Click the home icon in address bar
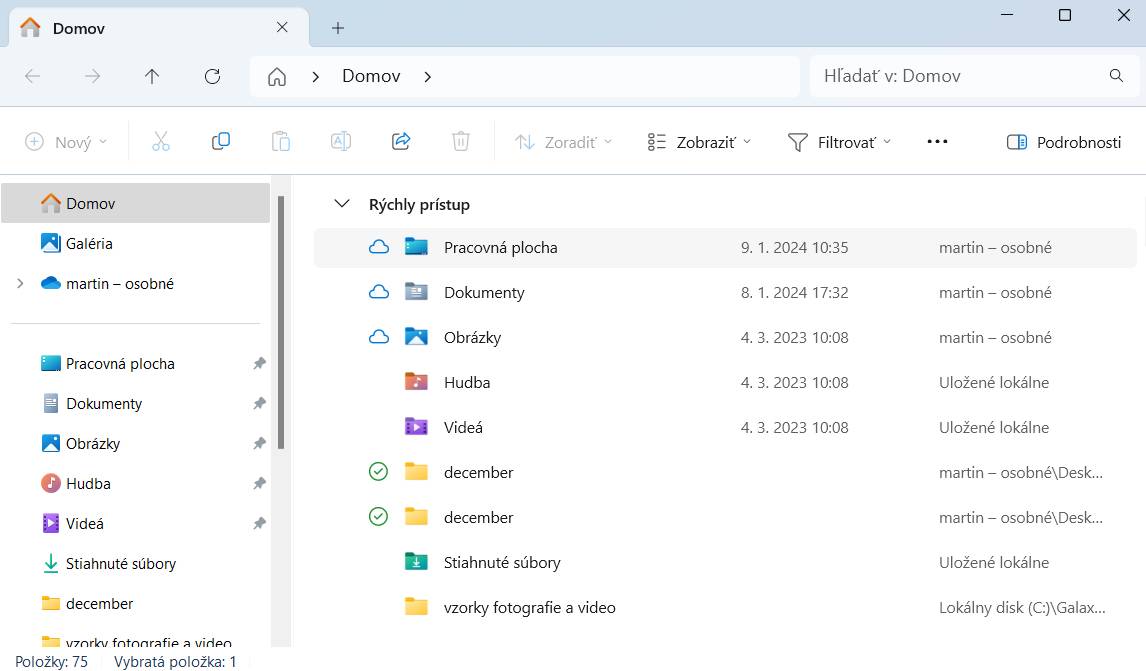 [277, 76]
